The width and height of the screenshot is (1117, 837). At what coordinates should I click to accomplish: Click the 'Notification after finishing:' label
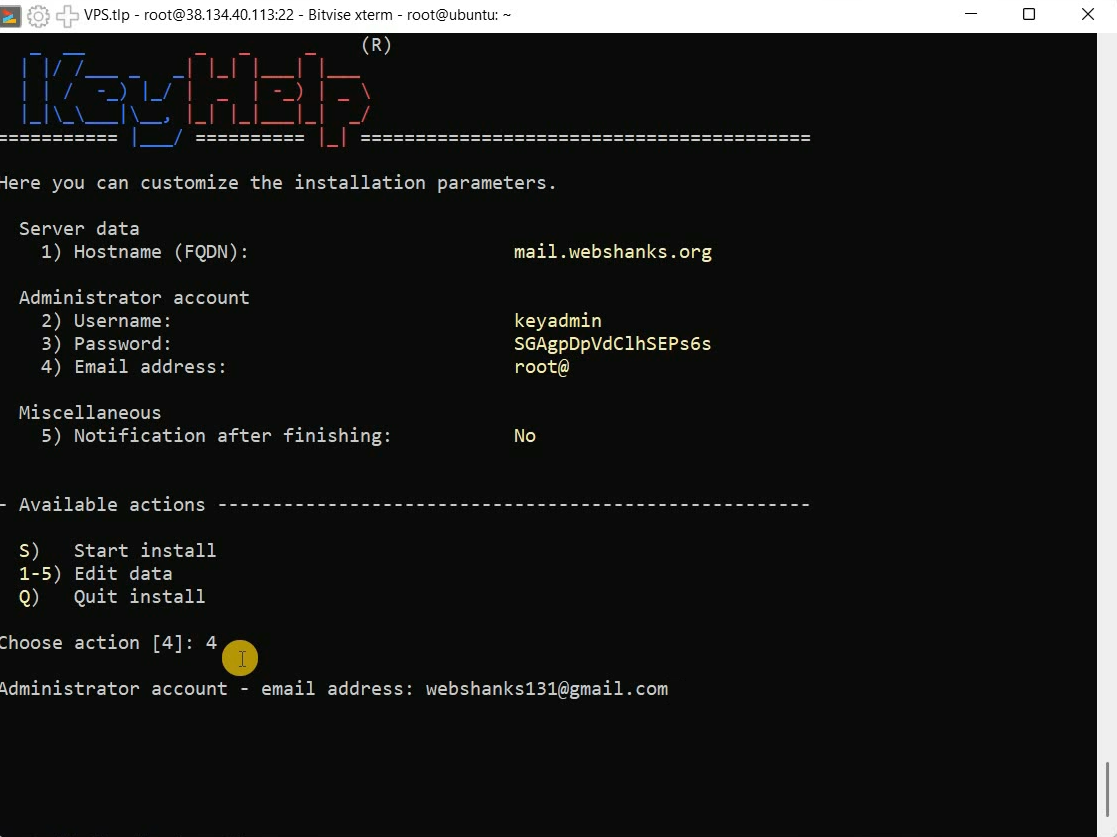click(x=233, y=436)
